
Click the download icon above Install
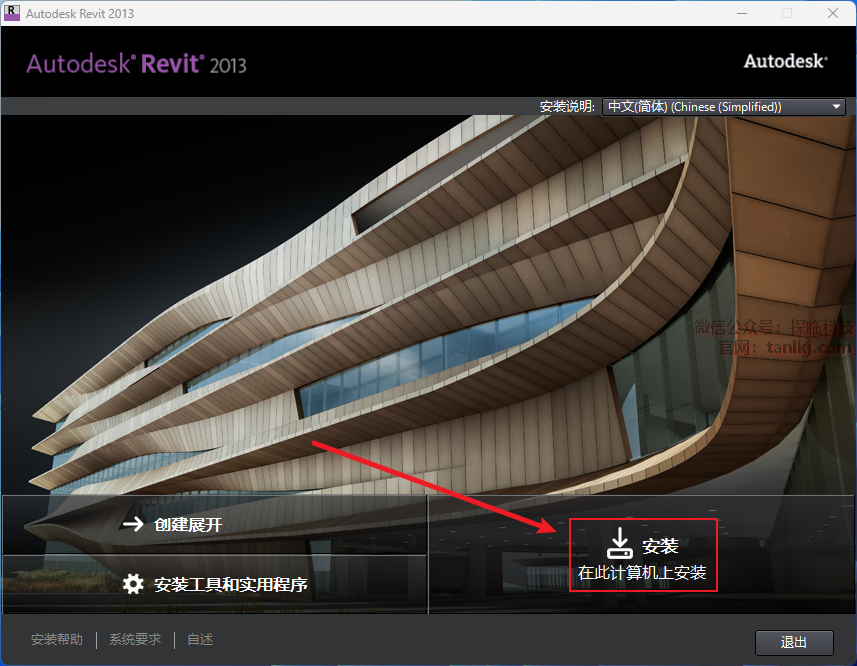(619, 543)
